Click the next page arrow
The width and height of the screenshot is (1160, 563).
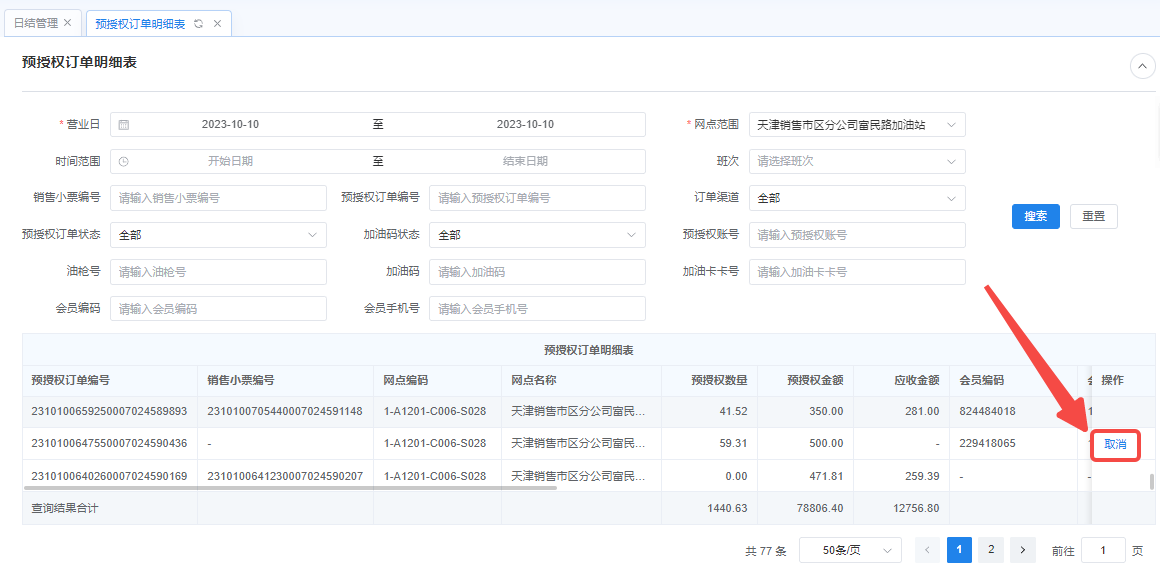[x=1022, y=550]
